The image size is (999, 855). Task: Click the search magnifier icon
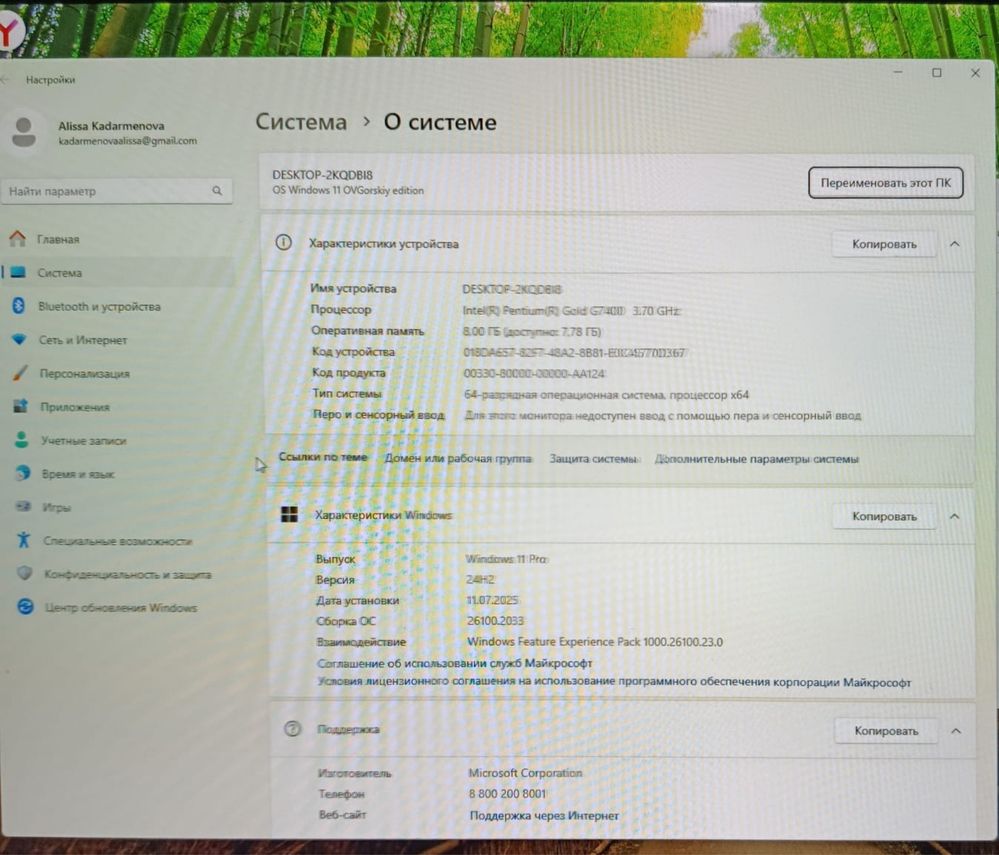pos(217,190)
